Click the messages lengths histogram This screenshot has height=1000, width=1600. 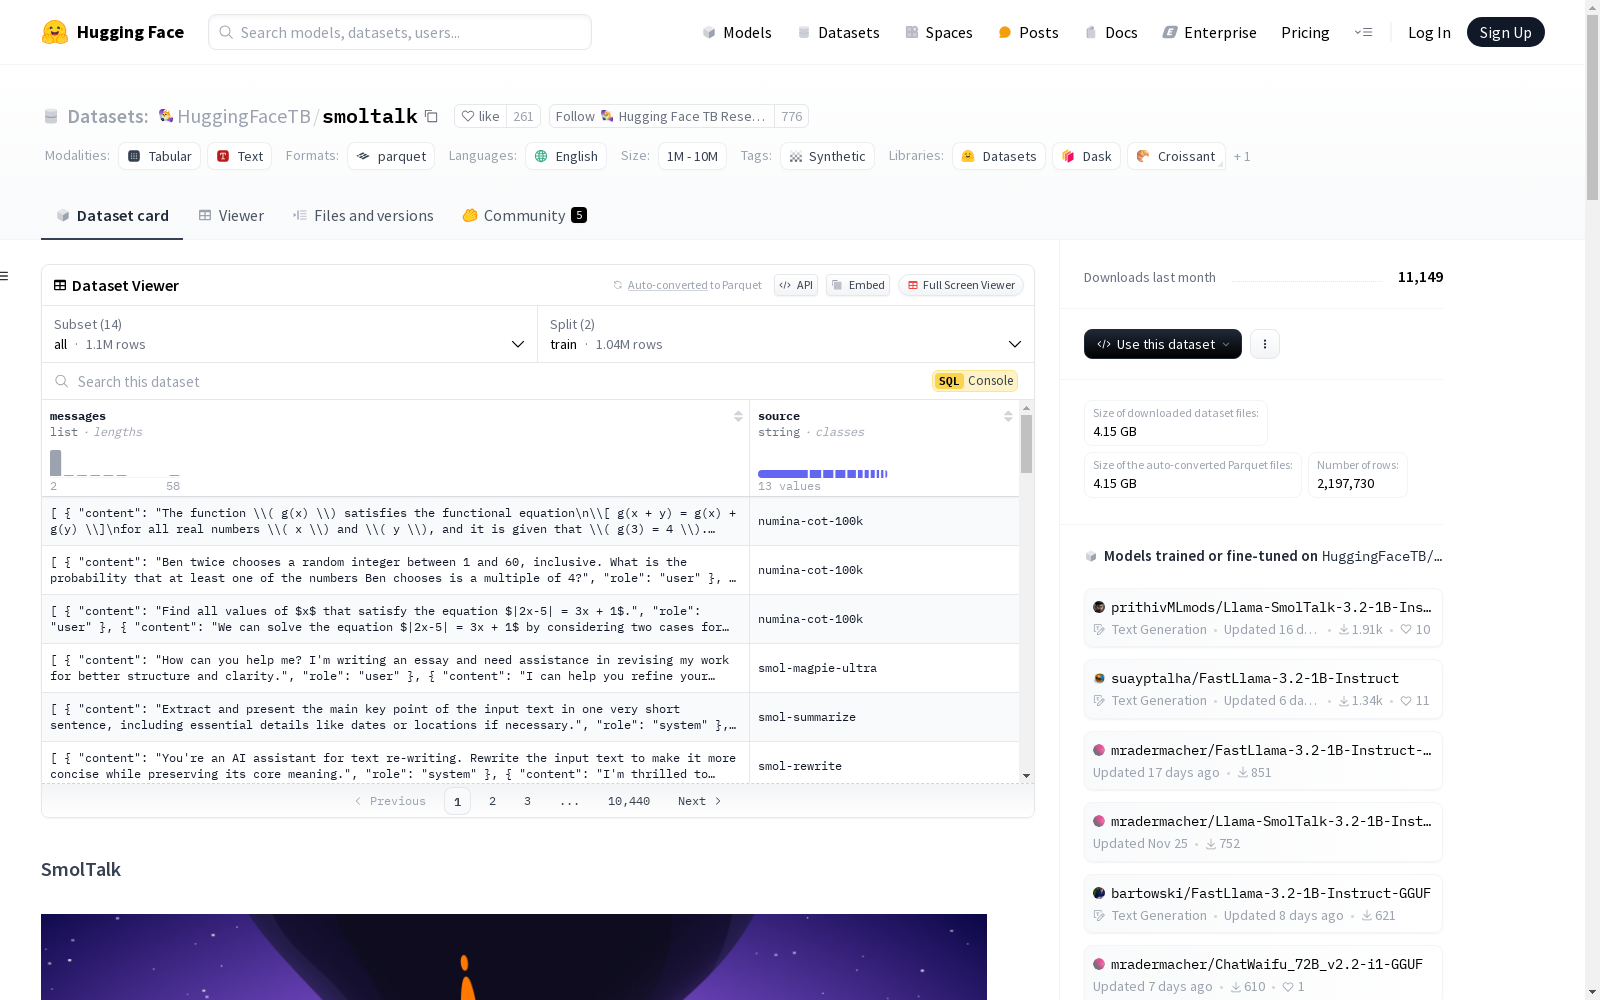[x=115, y=463]
